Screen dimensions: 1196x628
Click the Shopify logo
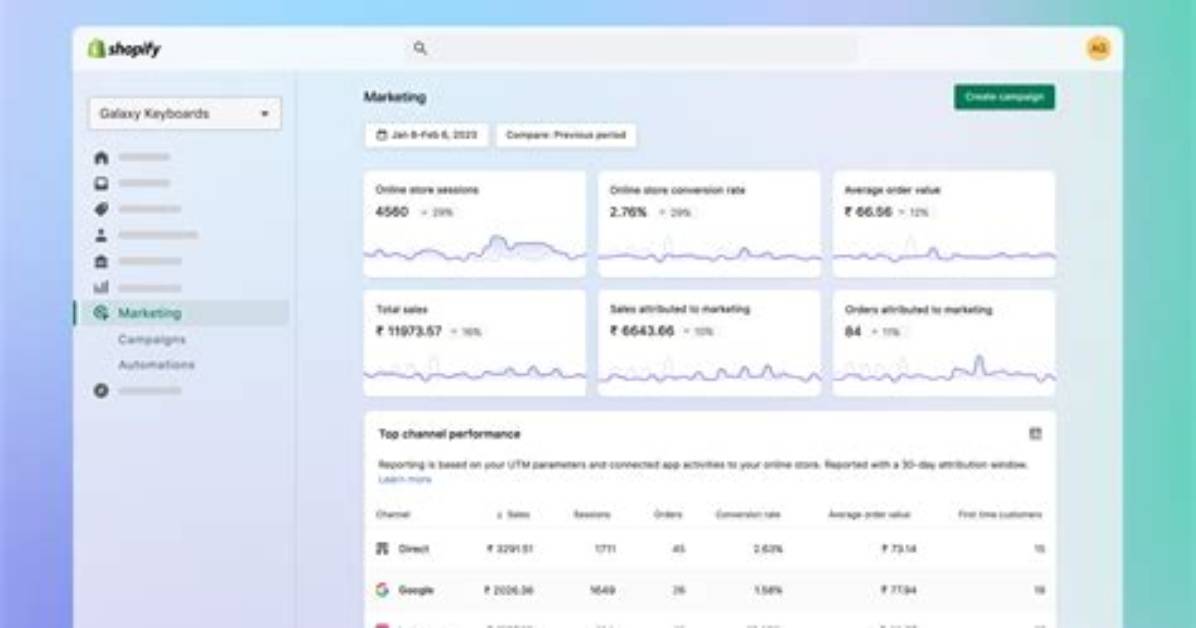point(124,49)
